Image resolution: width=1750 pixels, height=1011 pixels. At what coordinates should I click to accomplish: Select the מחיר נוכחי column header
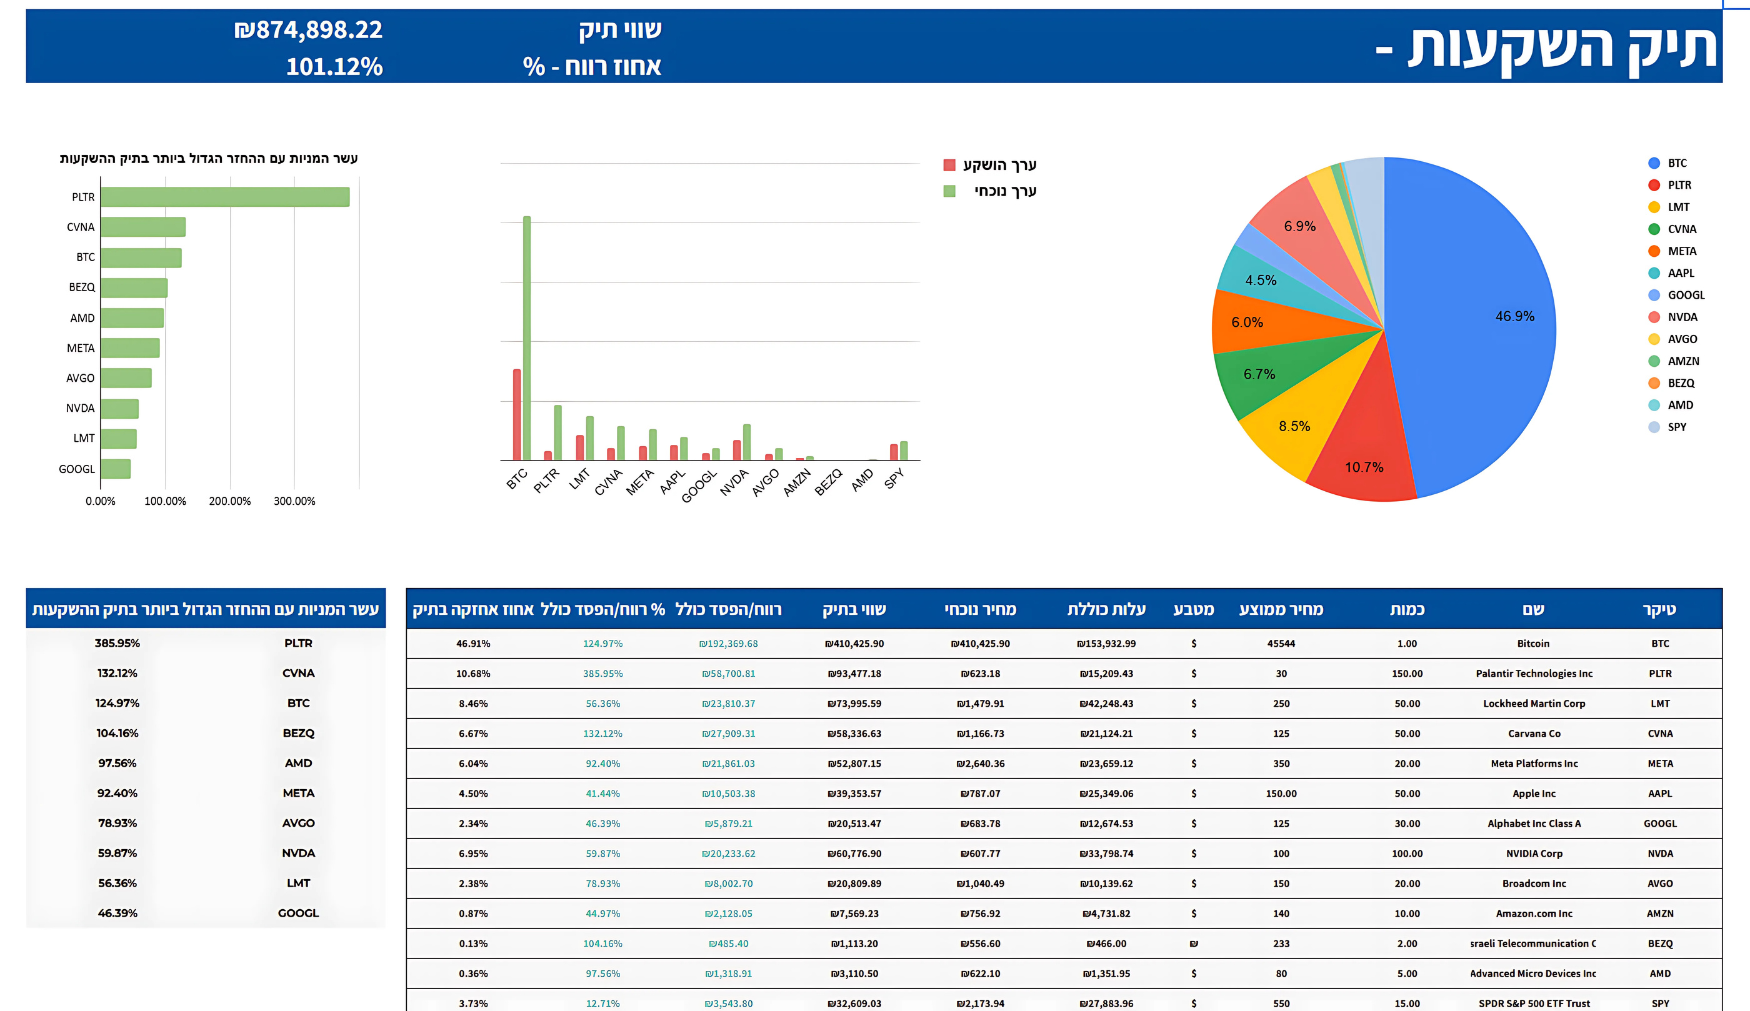click(x=980, y=609)
